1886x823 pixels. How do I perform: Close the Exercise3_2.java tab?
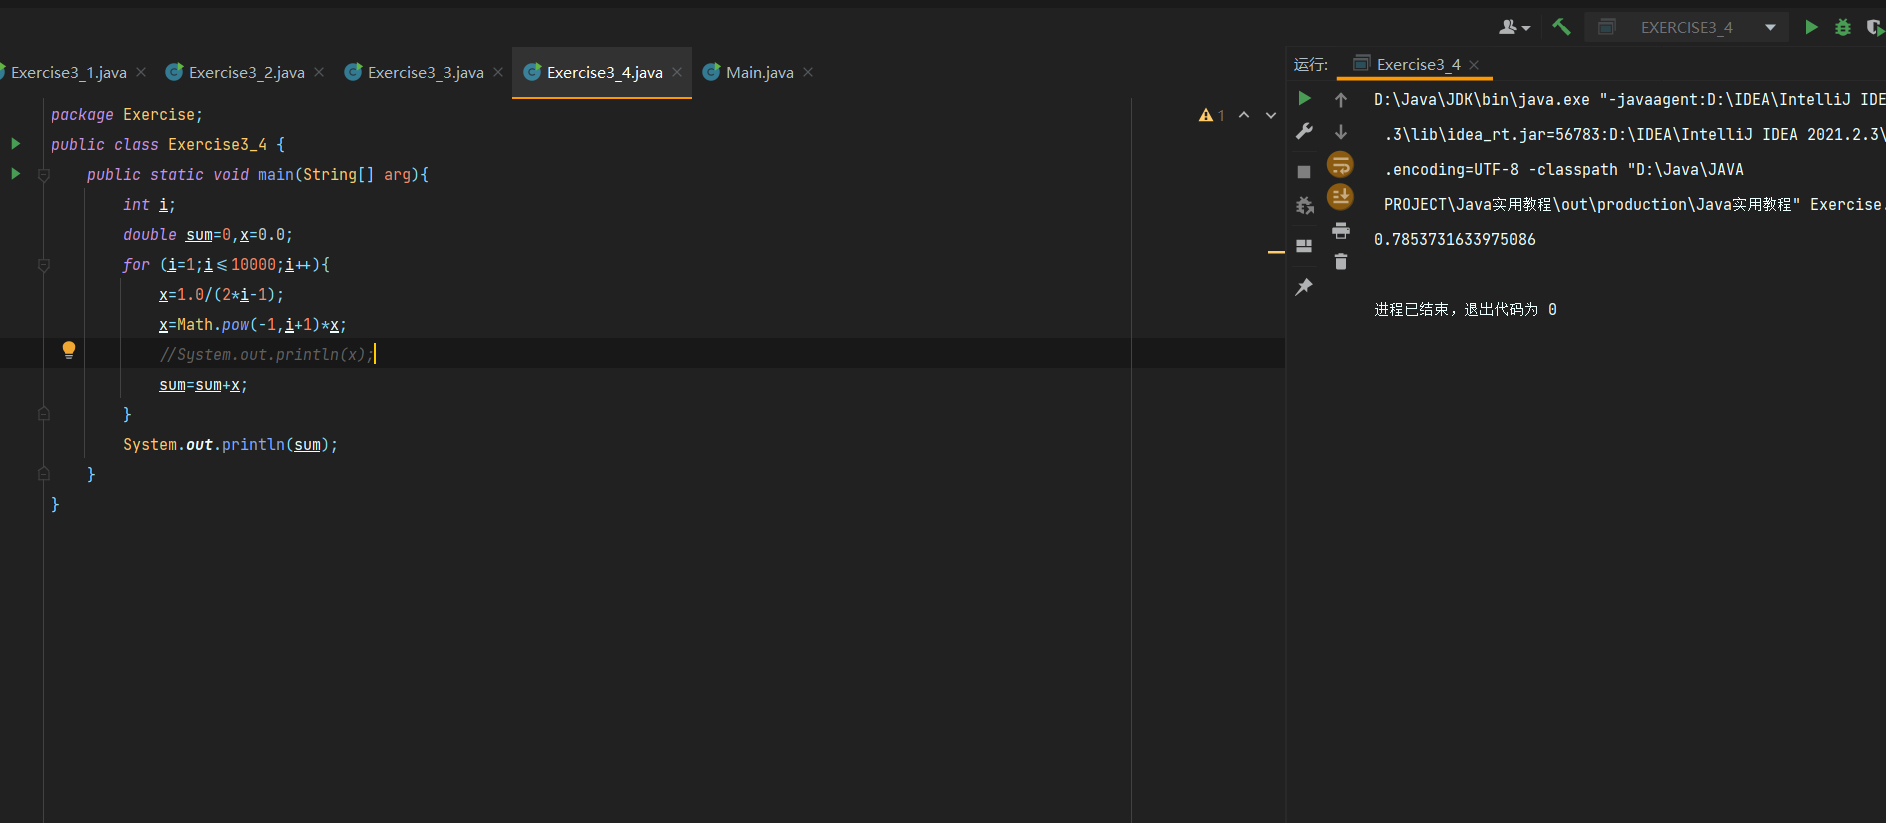tap(319, 72)
